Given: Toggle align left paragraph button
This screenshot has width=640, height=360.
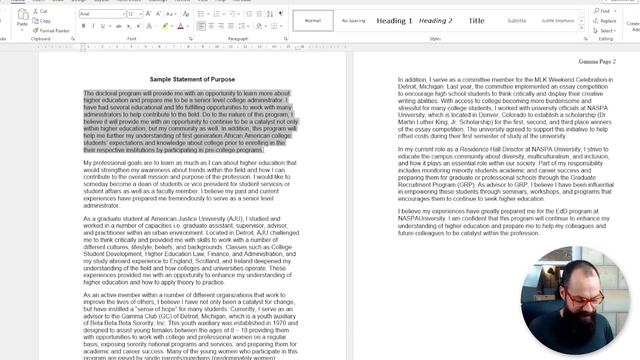Looking at the screenshot, I should tap(201, 27).
